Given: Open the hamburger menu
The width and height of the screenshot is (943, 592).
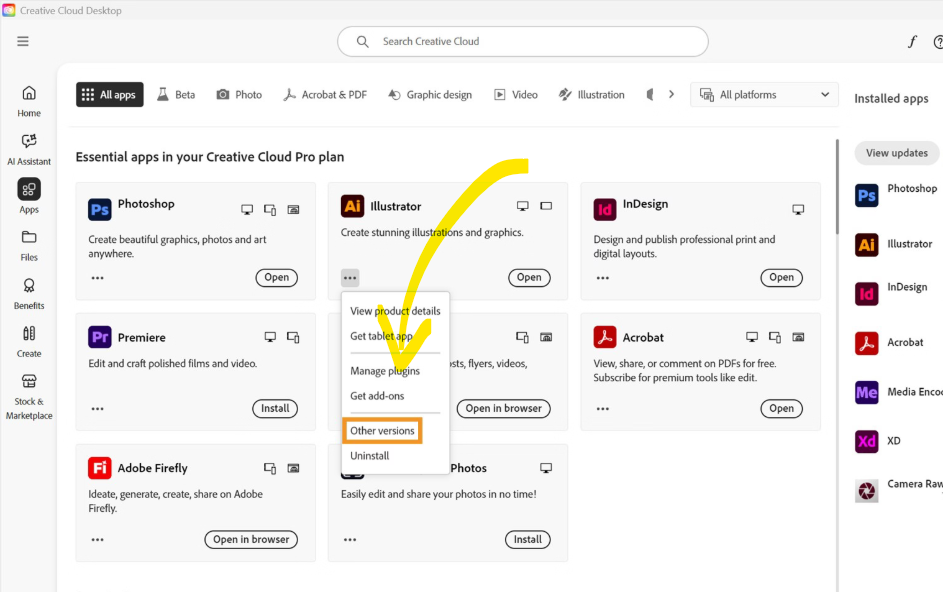Looking at the screenshot, I should point(23,41).
